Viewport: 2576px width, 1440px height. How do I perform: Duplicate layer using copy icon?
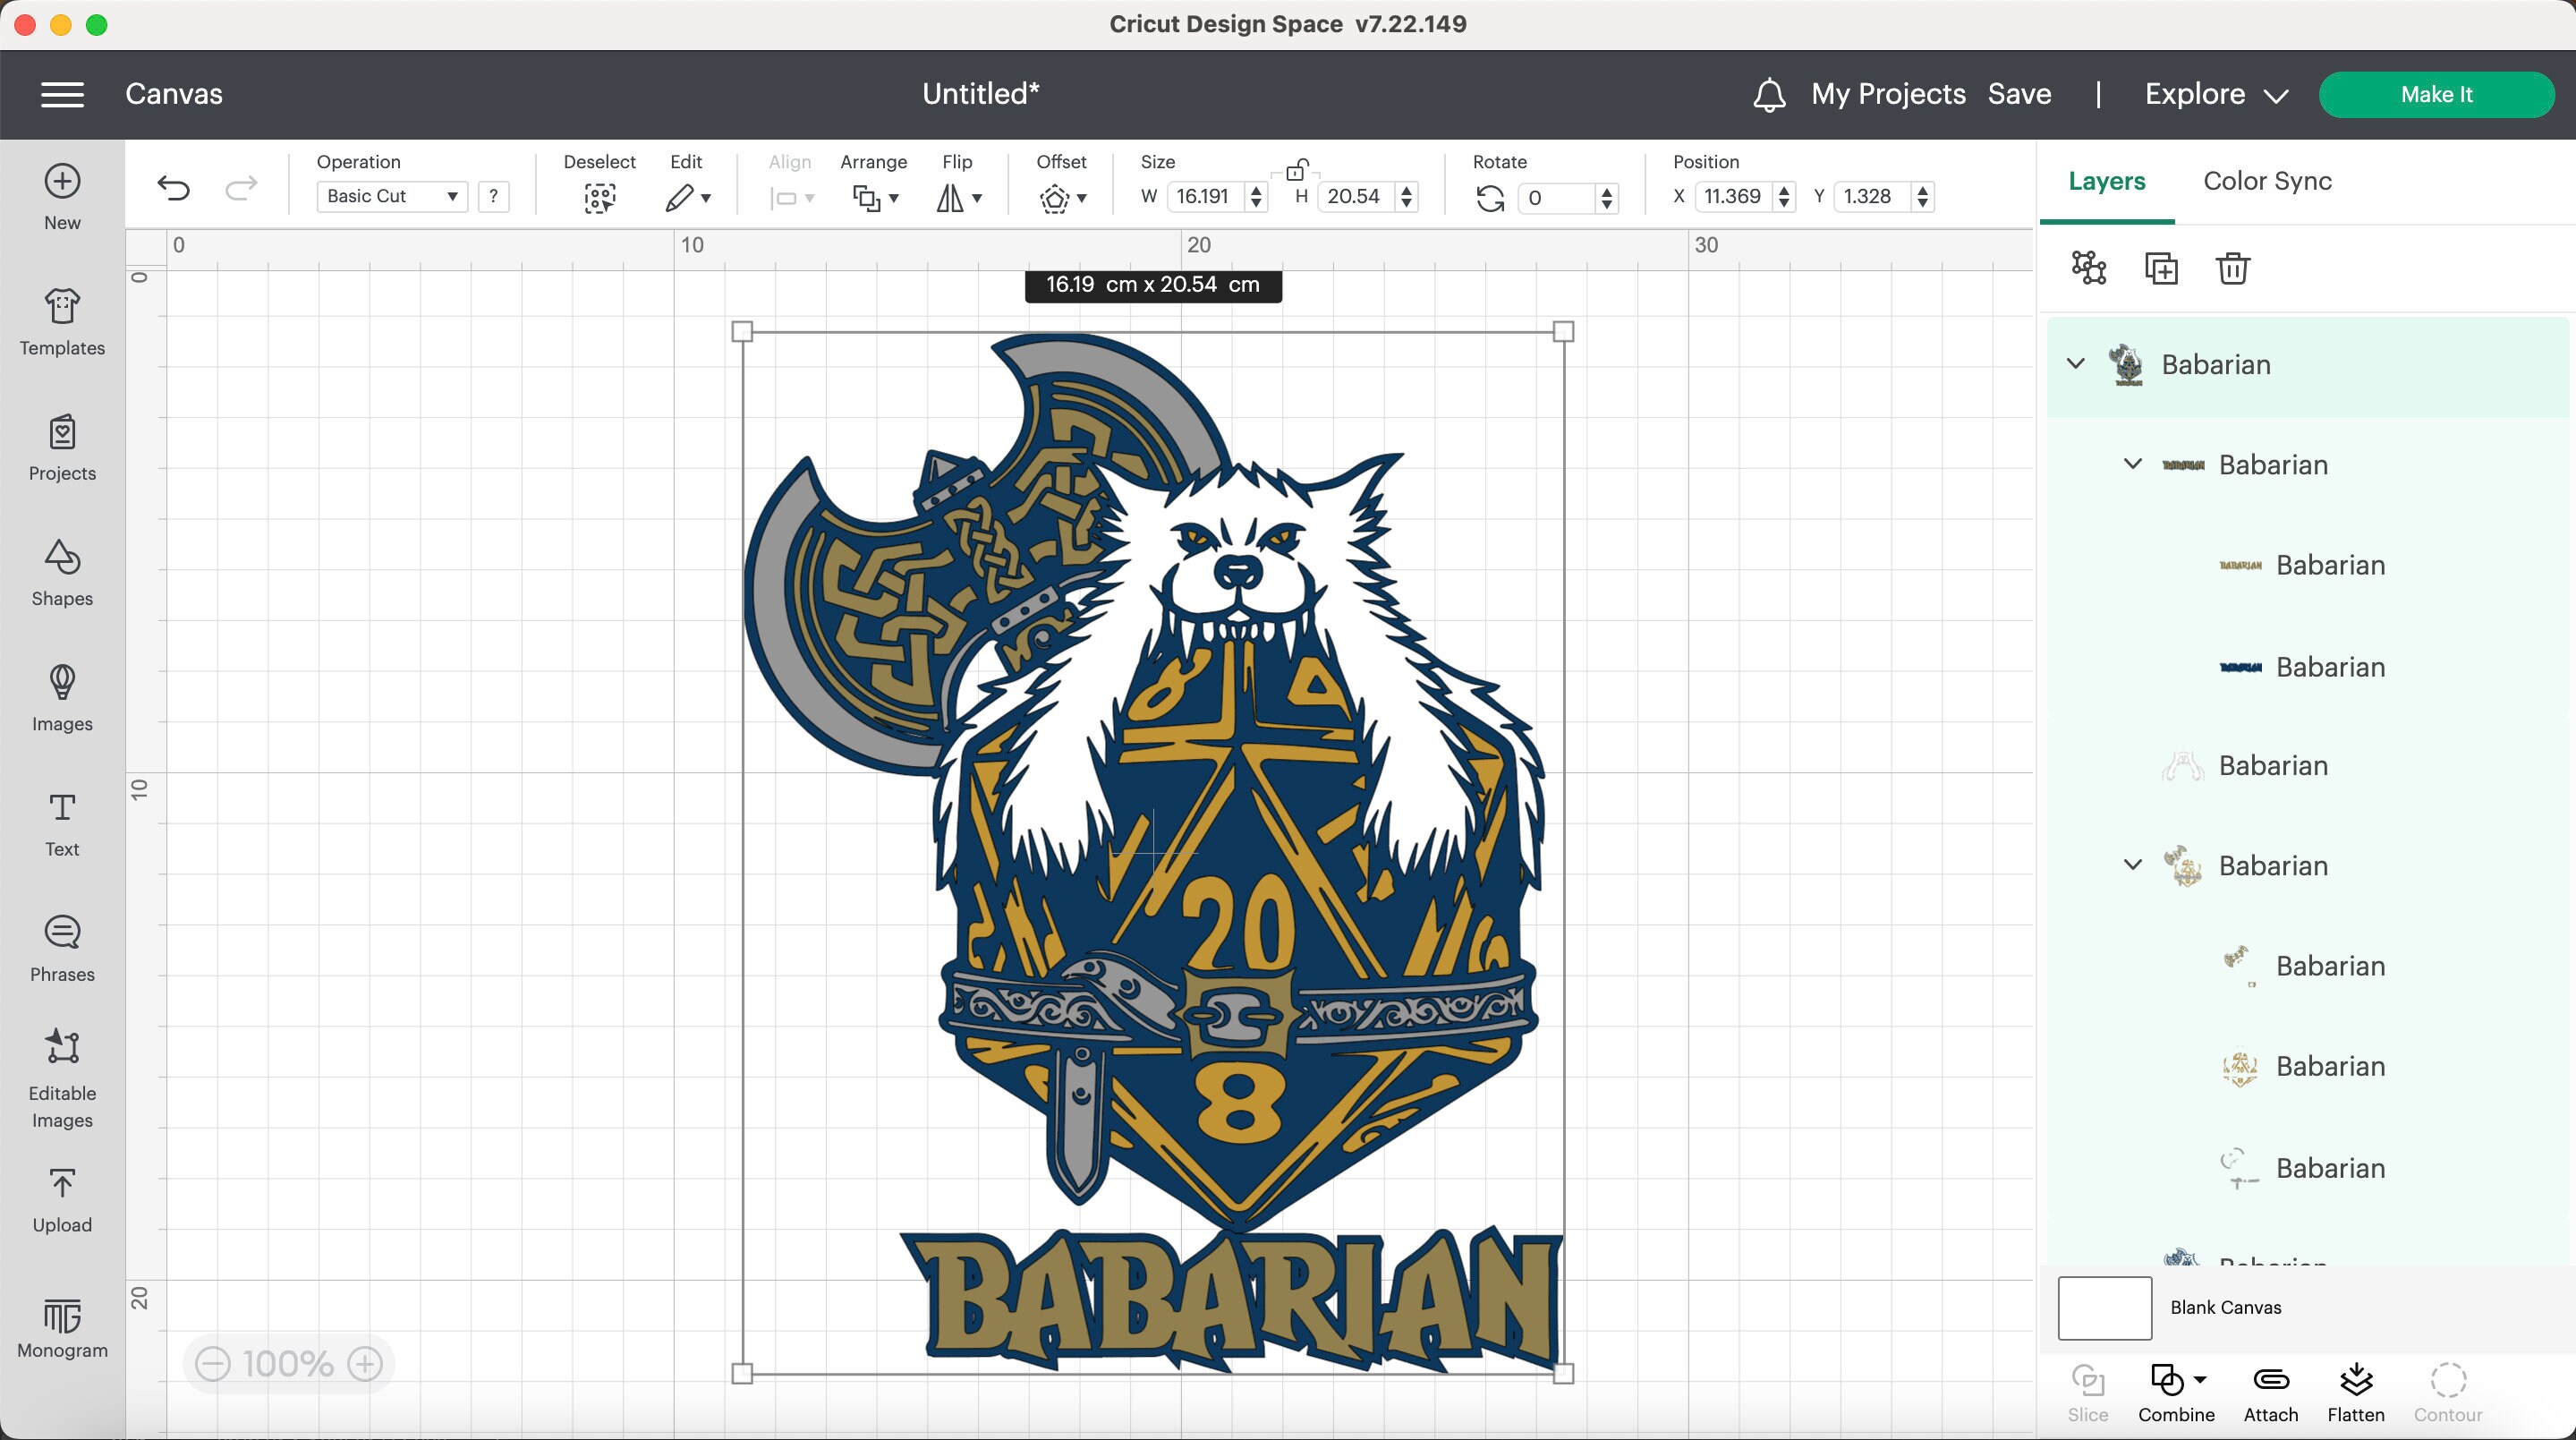coord(2162,268)
